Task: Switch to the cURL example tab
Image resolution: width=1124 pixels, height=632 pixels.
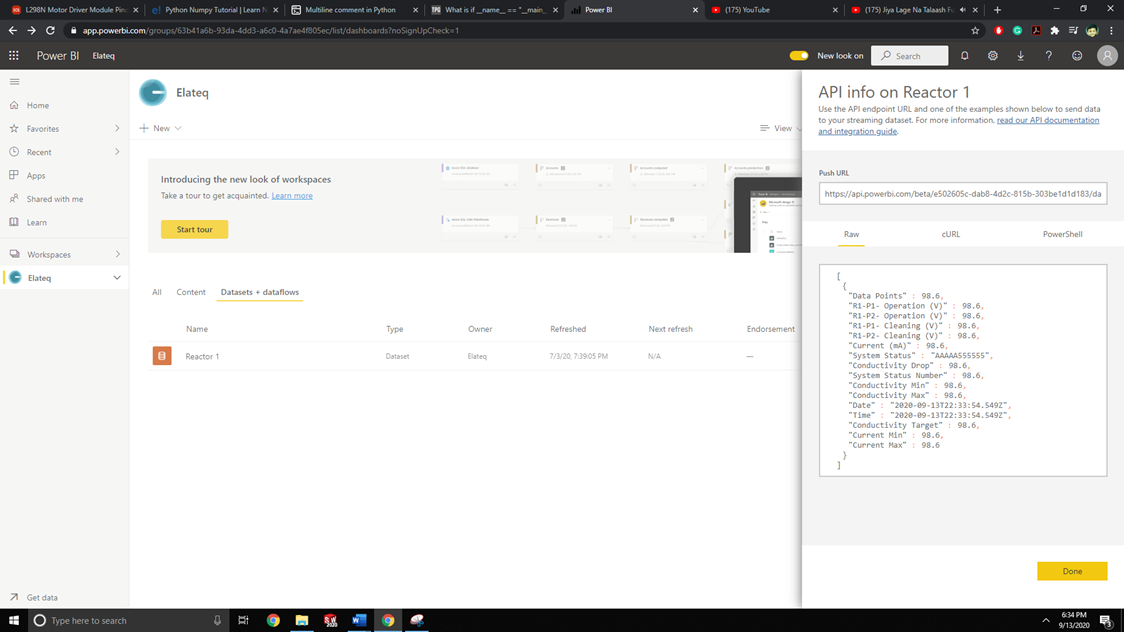Action: coord(951,234)
